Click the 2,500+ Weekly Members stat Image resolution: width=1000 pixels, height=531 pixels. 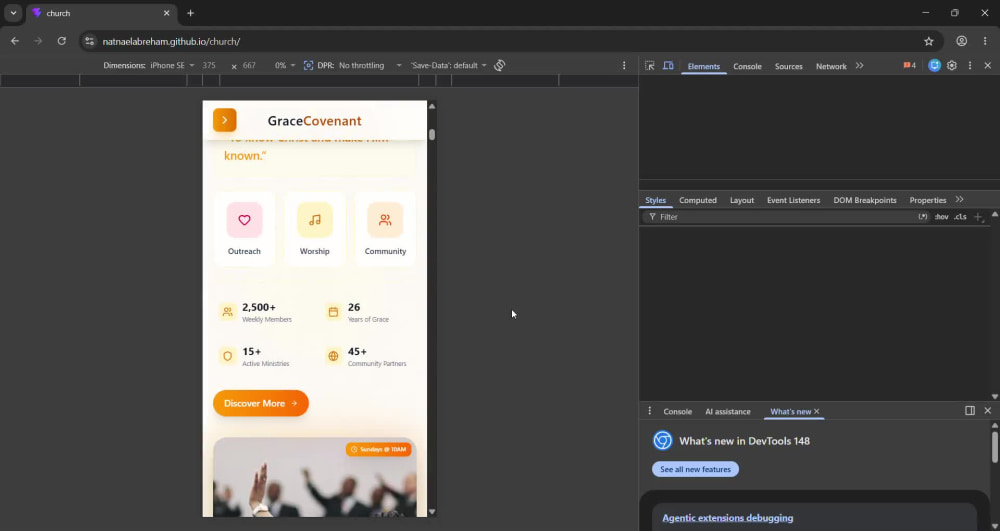click(x=256, y=312)
